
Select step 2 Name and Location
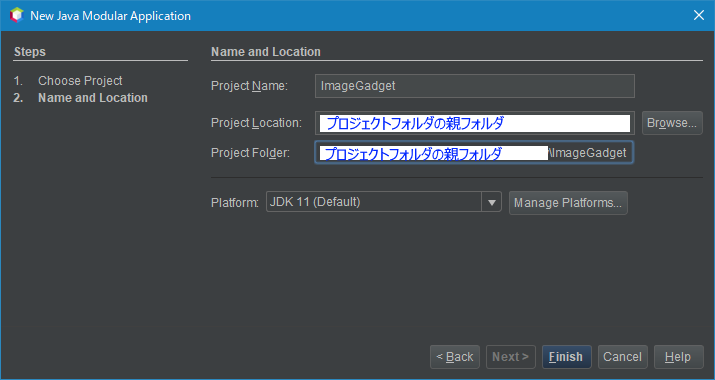93,98
